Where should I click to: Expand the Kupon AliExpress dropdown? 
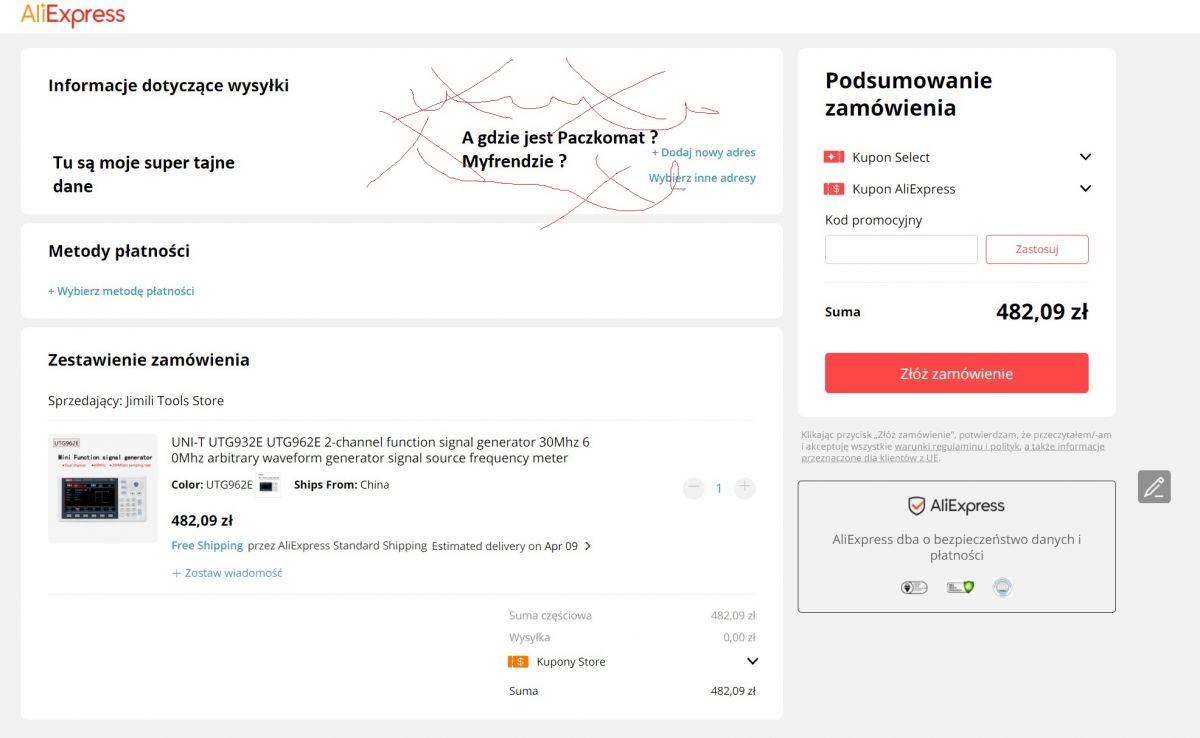pos(1085,188)
